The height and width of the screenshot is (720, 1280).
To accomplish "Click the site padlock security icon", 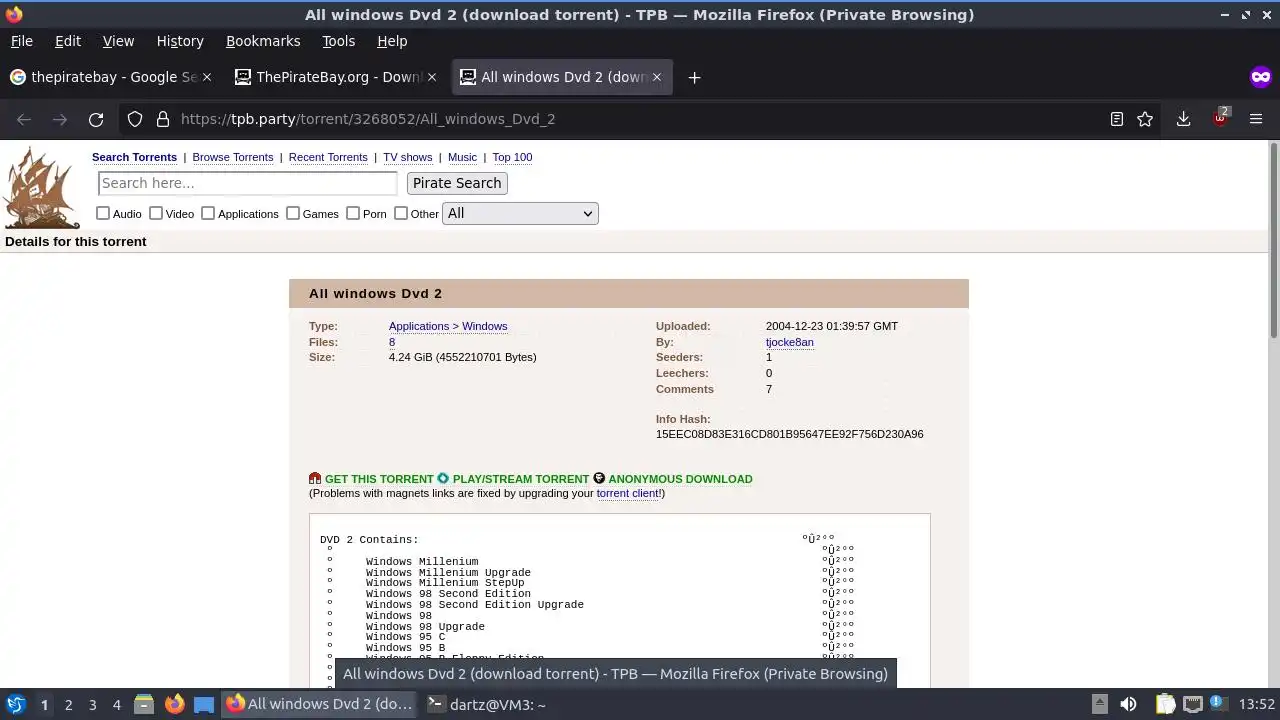I will point(162,119).
